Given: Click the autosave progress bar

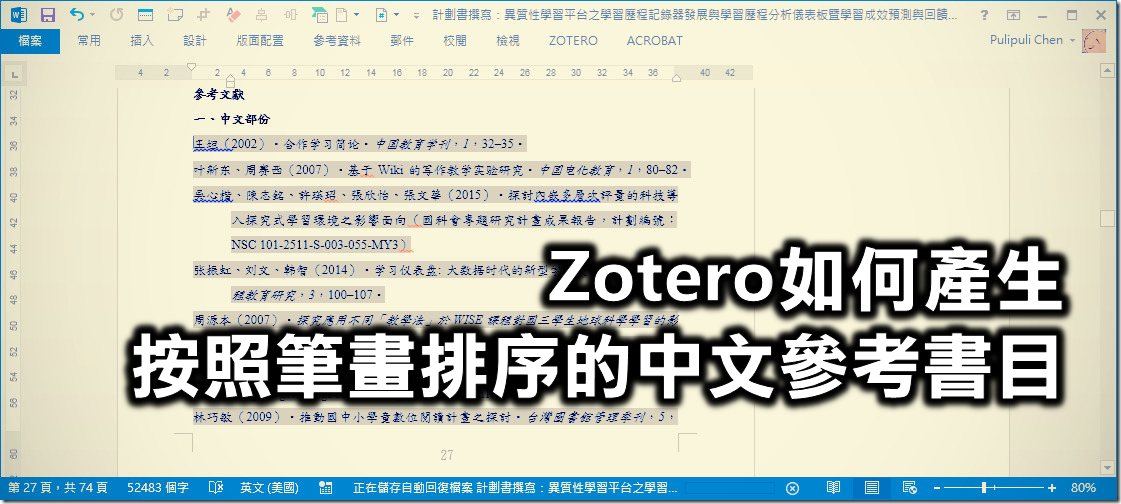Looking at the screenshot, I should (730, 488).
